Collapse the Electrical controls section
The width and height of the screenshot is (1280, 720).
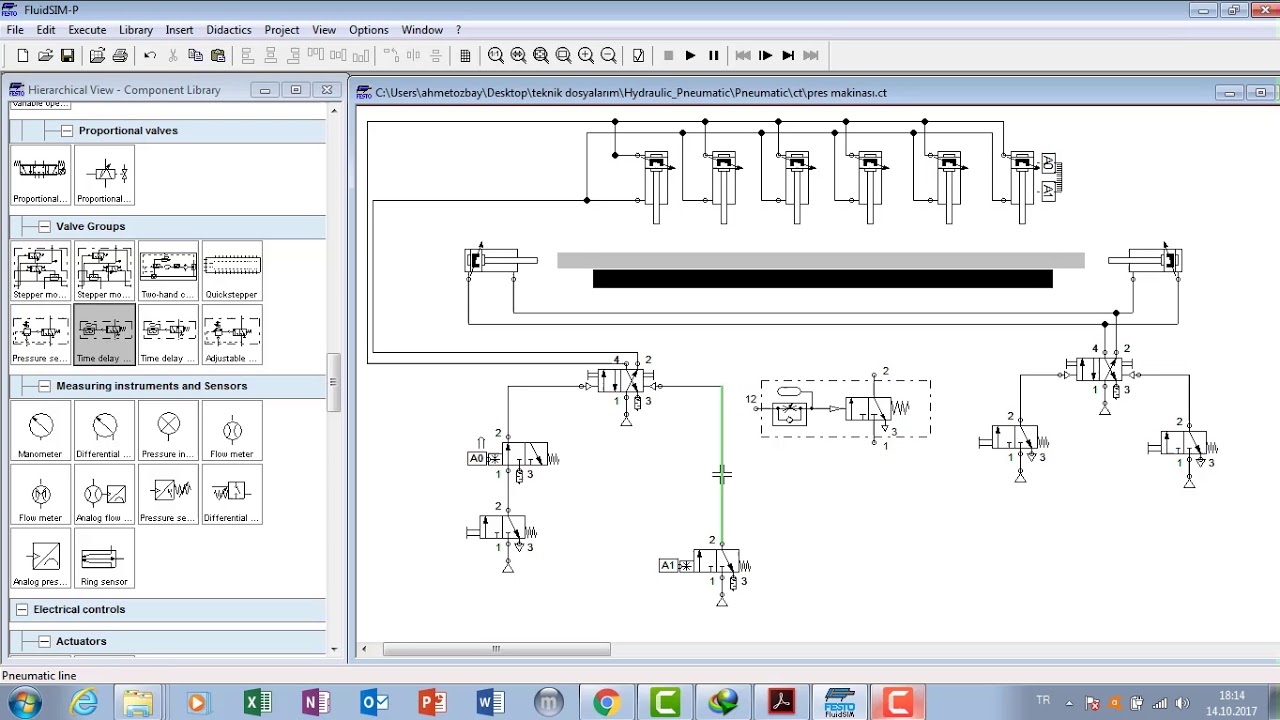coord(21,609)
